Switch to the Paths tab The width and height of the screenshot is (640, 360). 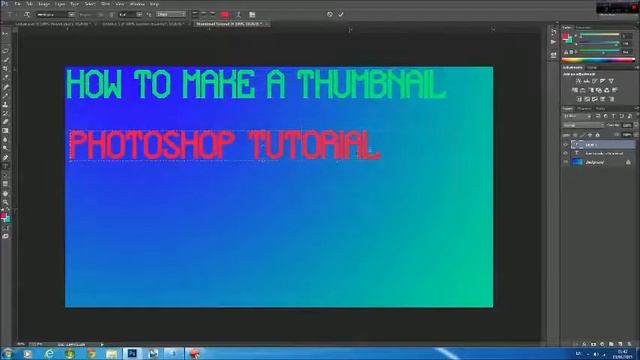tap(600, 109)
